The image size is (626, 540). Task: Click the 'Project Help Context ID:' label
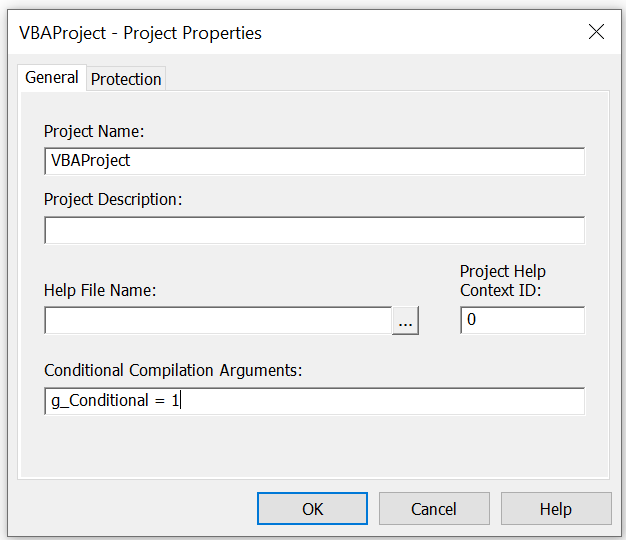tap(503, 281)
